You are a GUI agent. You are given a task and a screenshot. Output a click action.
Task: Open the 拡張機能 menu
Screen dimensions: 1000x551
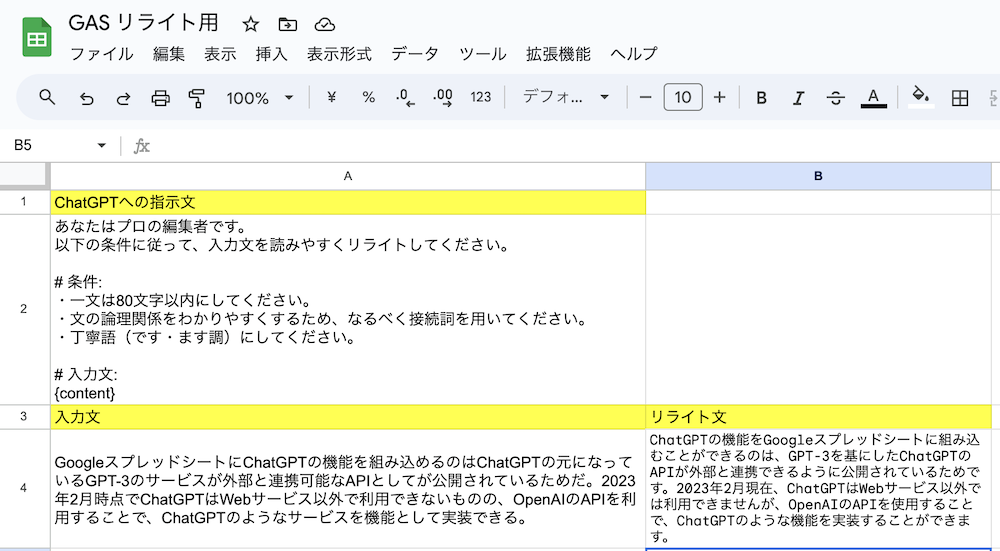[558, 54]
